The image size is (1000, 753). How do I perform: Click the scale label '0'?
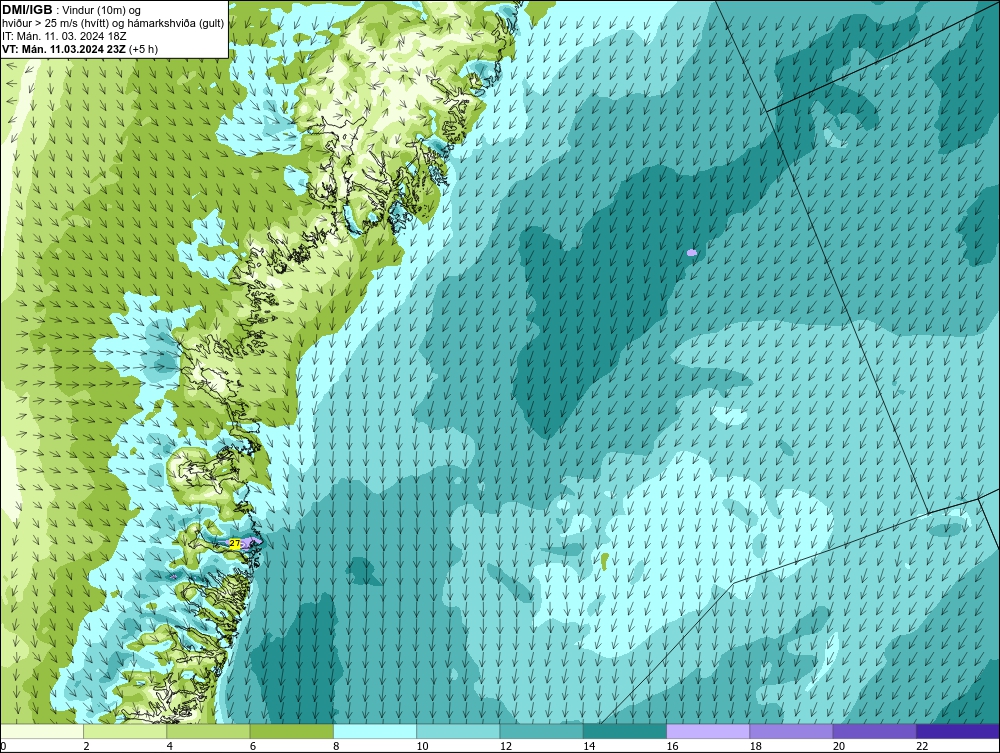point(3,746)
